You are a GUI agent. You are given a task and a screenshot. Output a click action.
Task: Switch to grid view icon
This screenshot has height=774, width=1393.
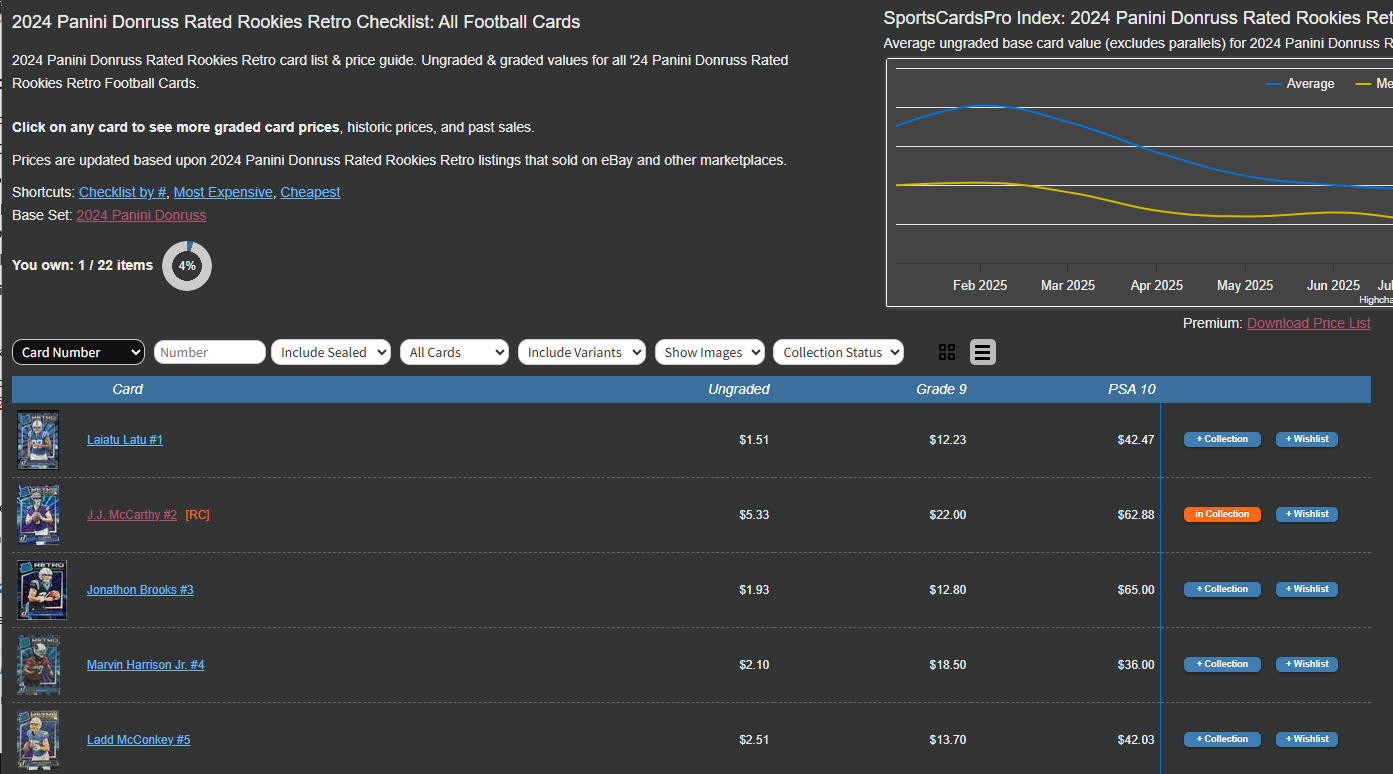point(947,352)
